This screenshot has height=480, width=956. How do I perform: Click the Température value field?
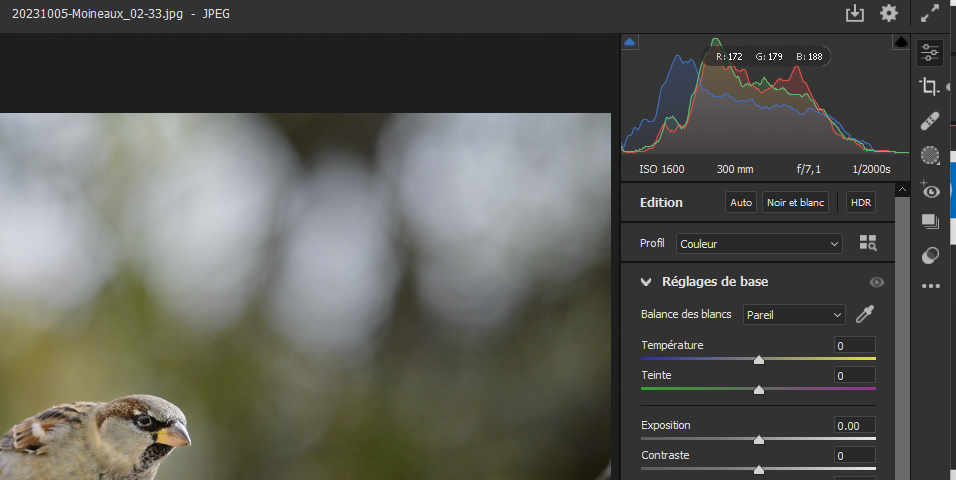pyautogui.click(x=855, y=346)
